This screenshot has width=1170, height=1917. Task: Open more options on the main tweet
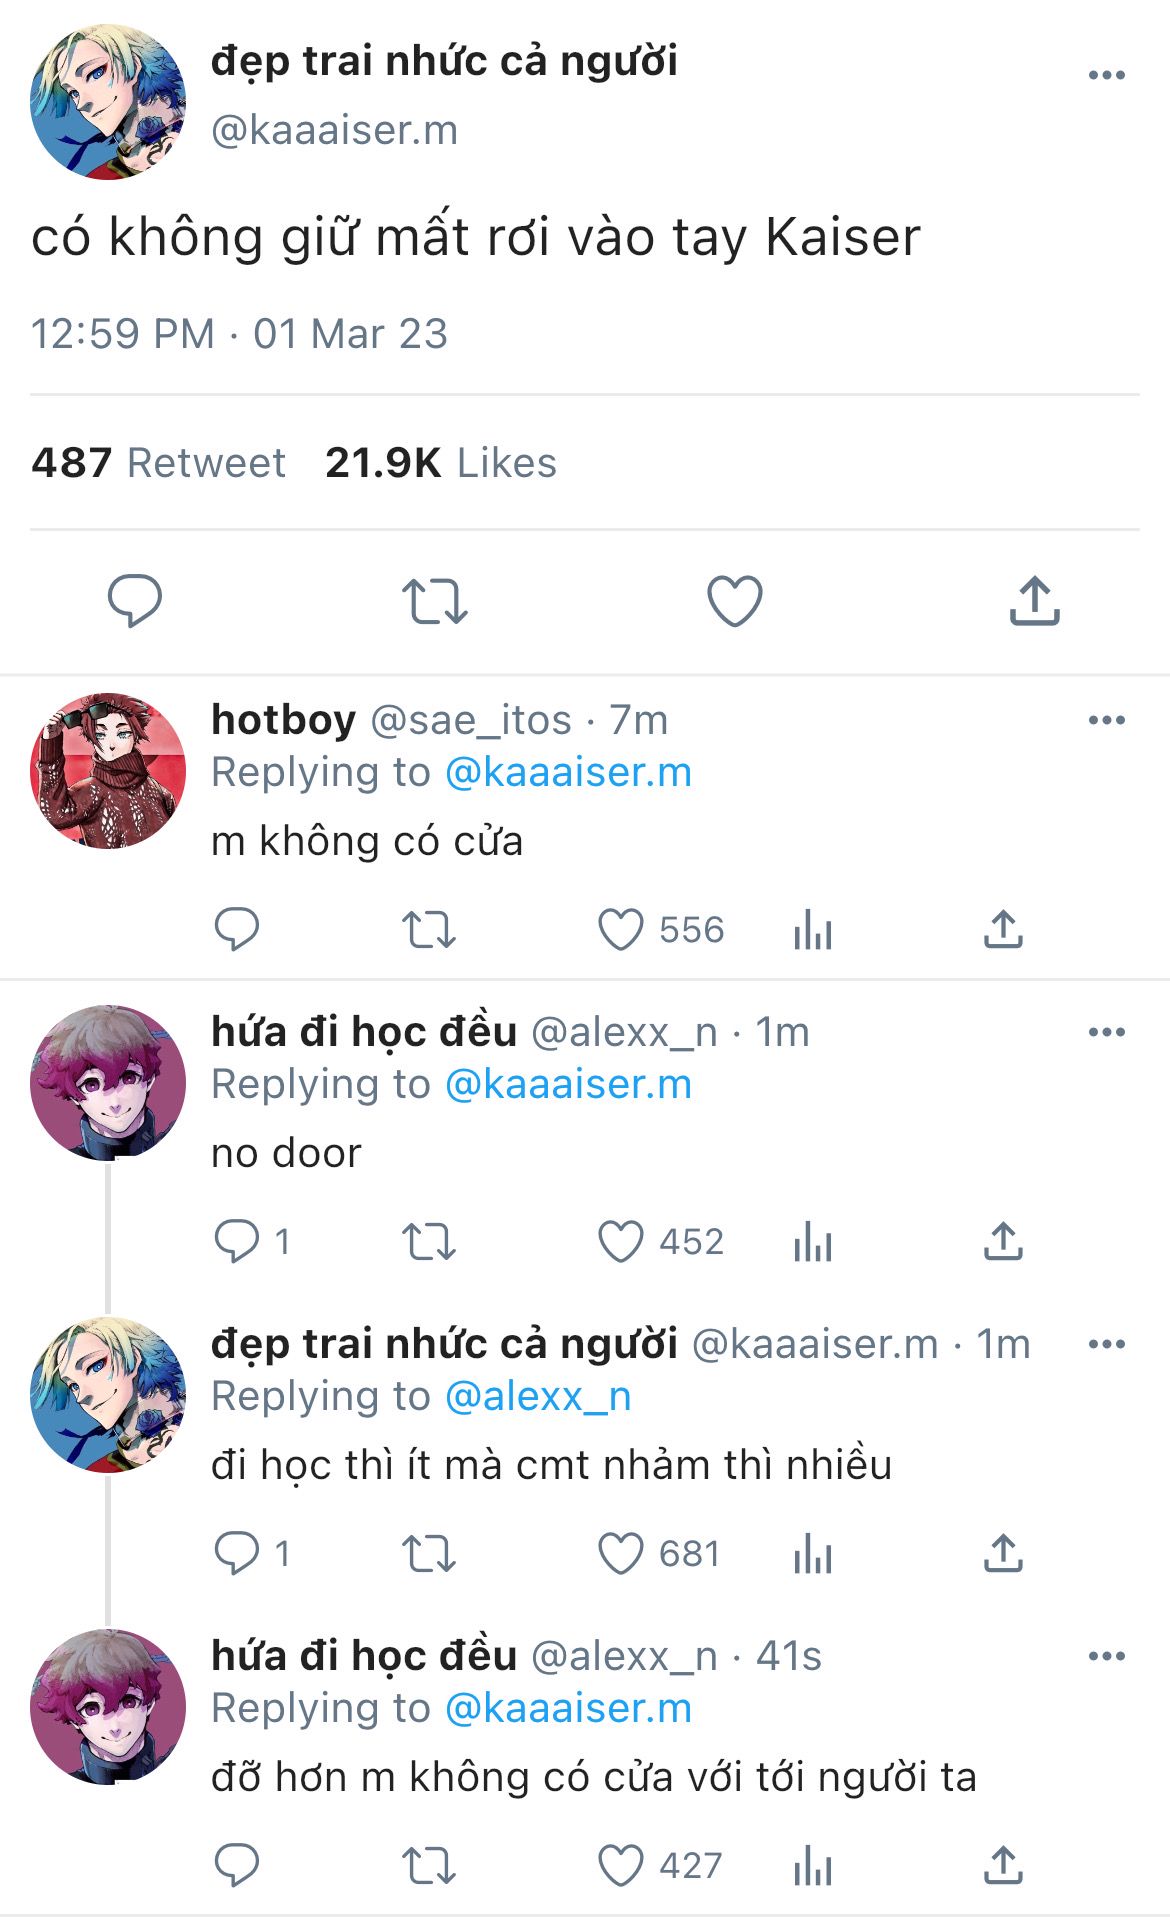click(x=1106, y=76)
